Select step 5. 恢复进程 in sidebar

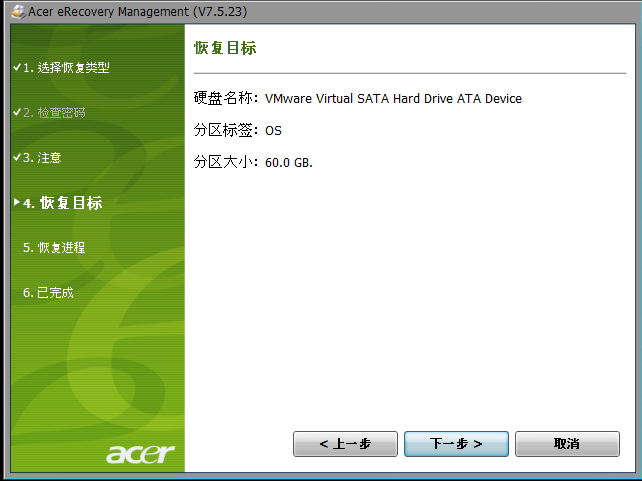point(54,248)
